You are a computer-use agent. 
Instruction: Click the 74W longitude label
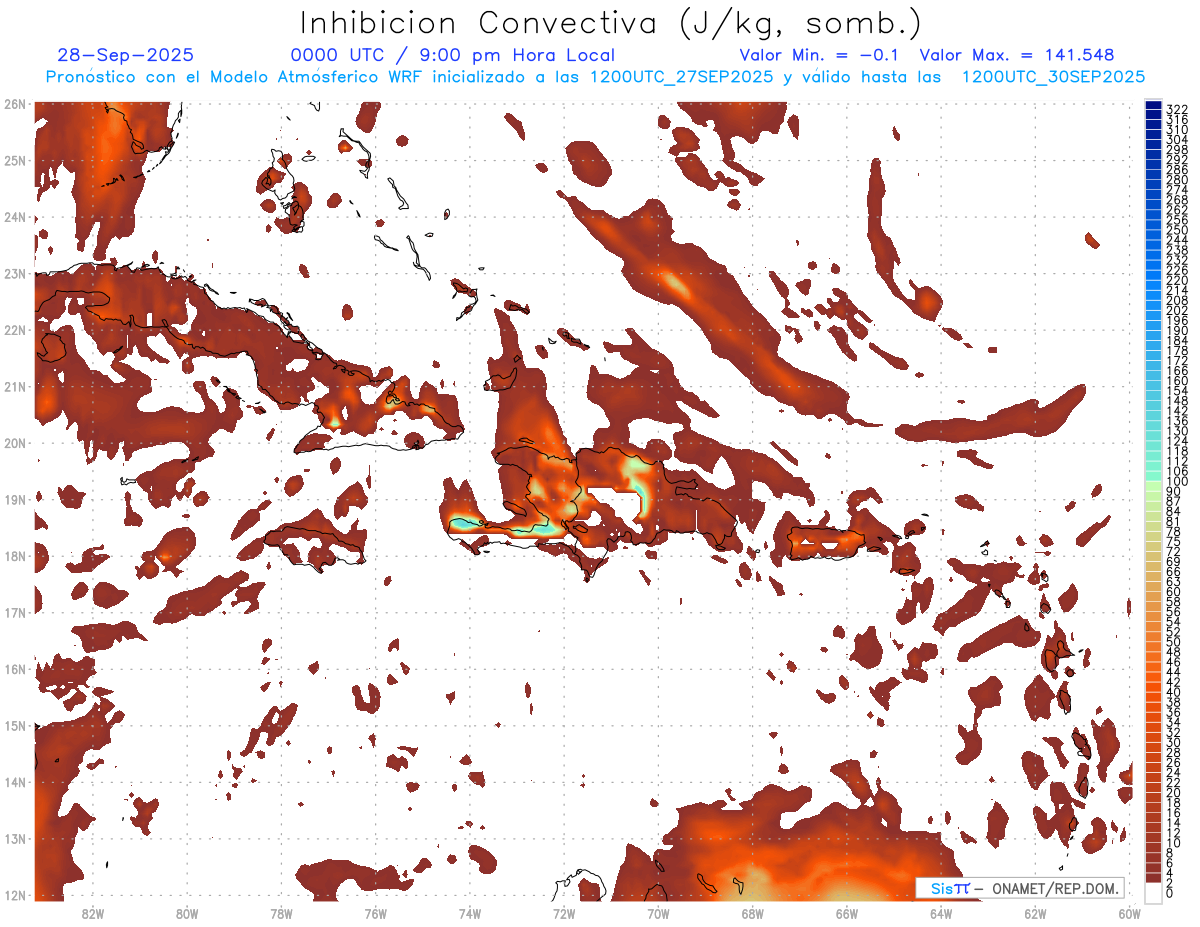click(470, 913)
